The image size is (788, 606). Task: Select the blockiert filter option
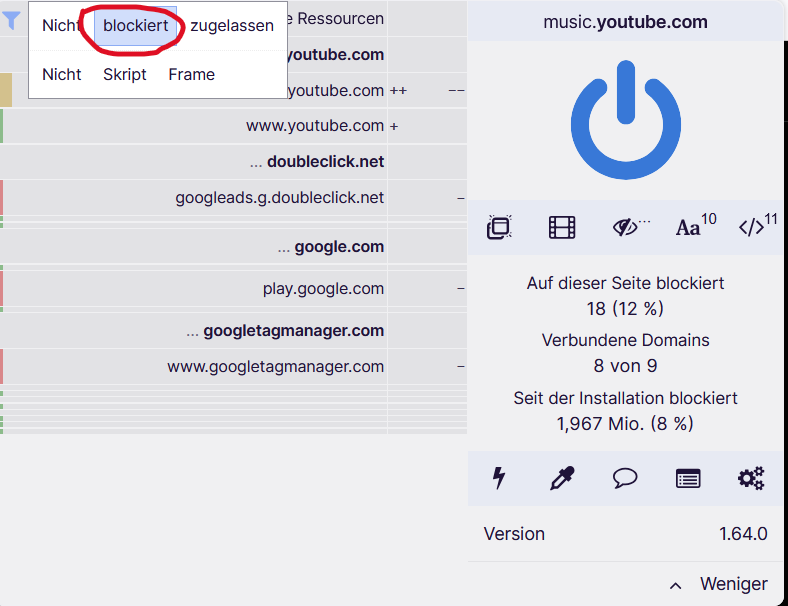[x=136, y=26]
